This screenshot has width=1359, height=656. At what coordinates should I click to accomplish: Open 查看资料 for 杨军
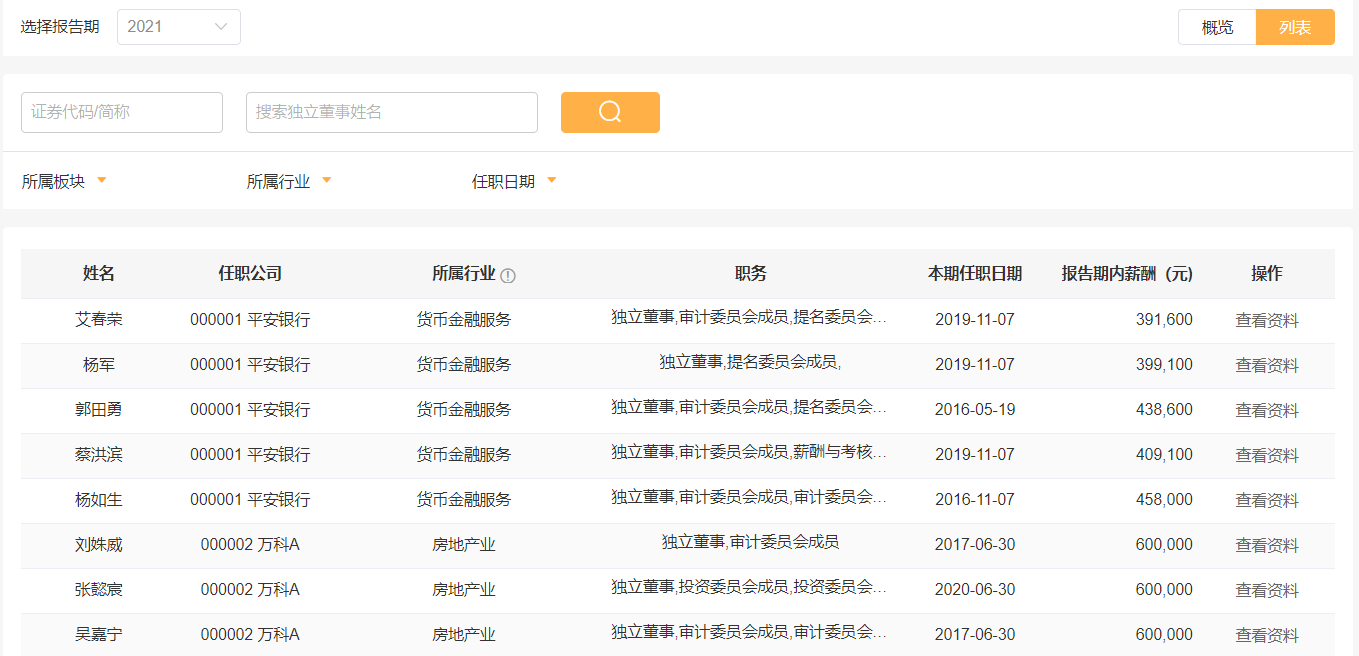1267,365
